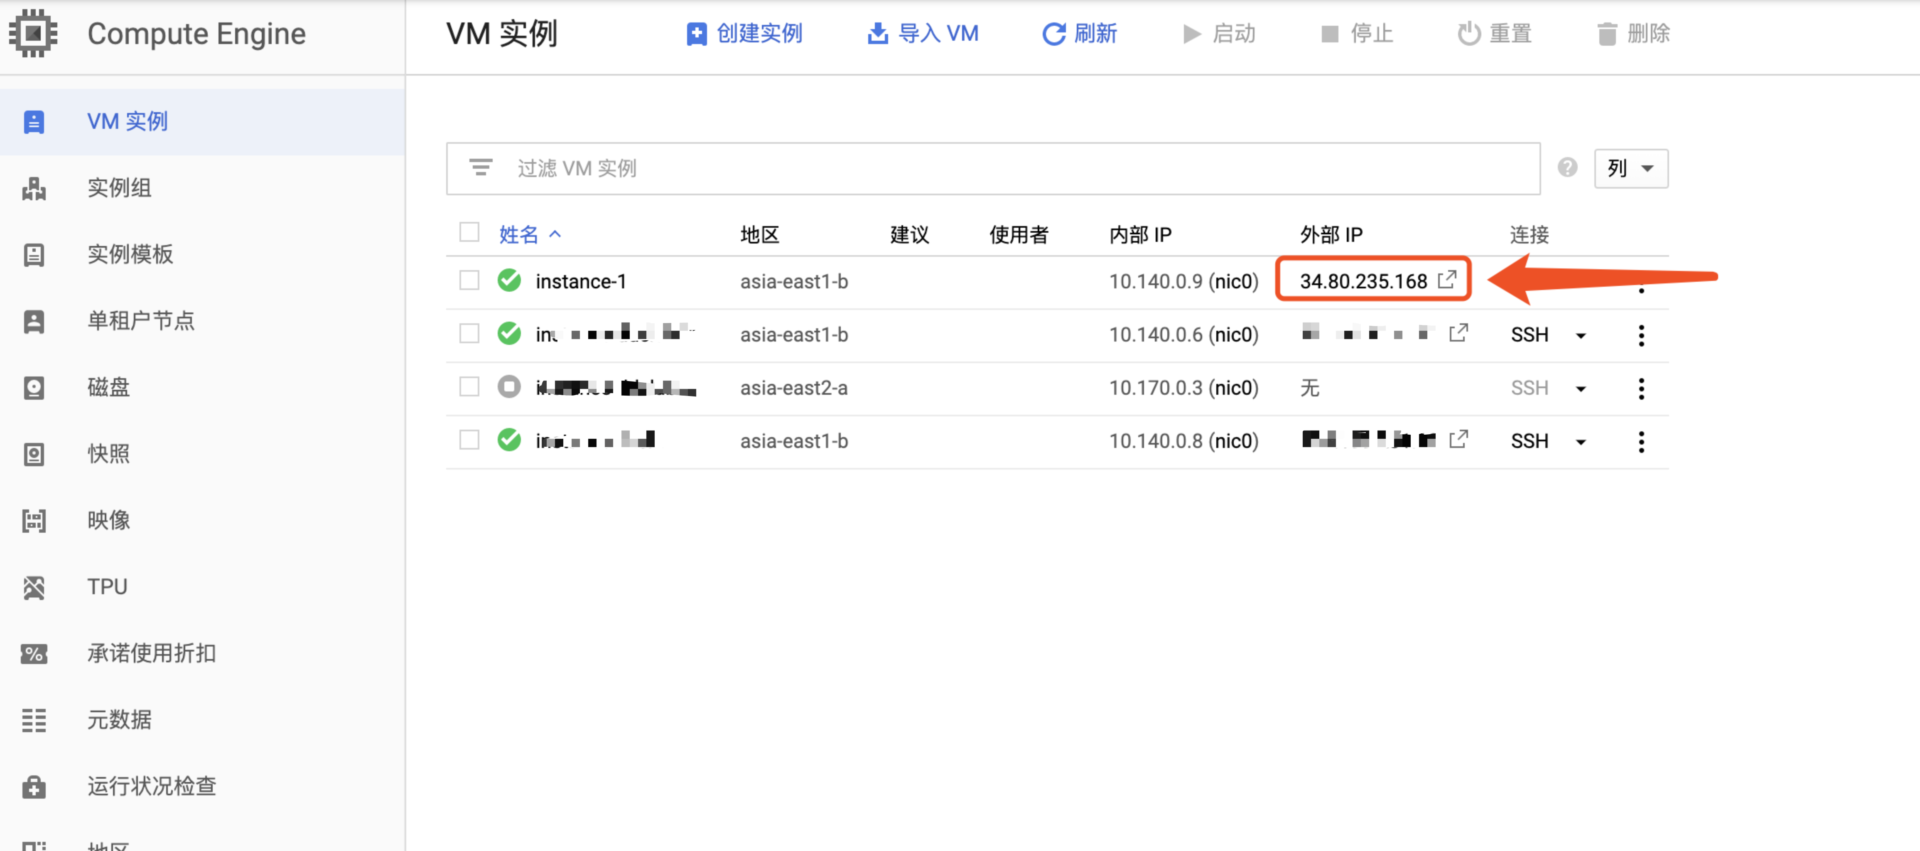This screenshot has width=1920, height=851.
Task: Open 实例组 in the sidebar
Action: click(202, 188)
